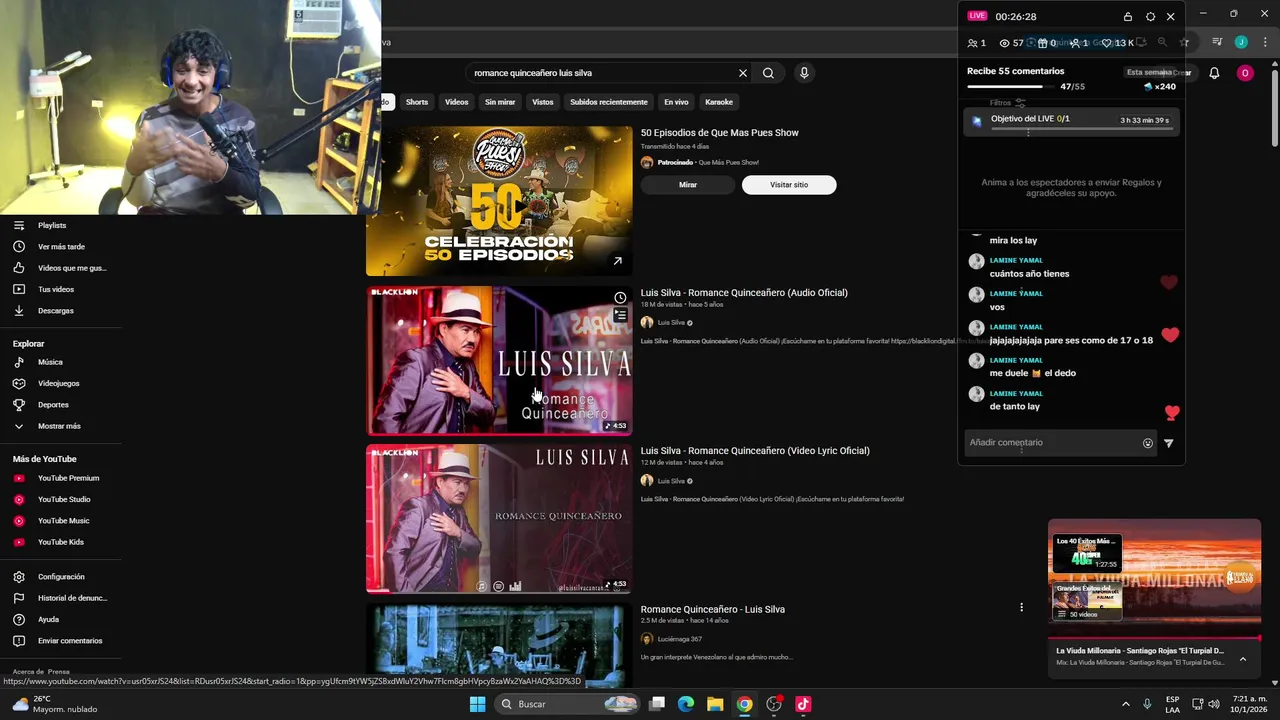Open Chrome three-dot menu
The height and width of the screenshot is (720, 1280).
1266,42
